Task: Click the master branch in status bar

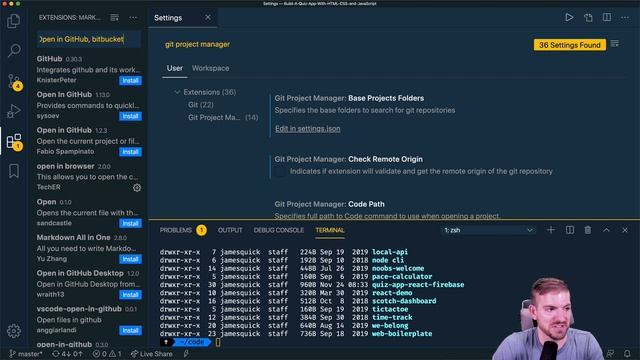Action: tap(26, 354)
